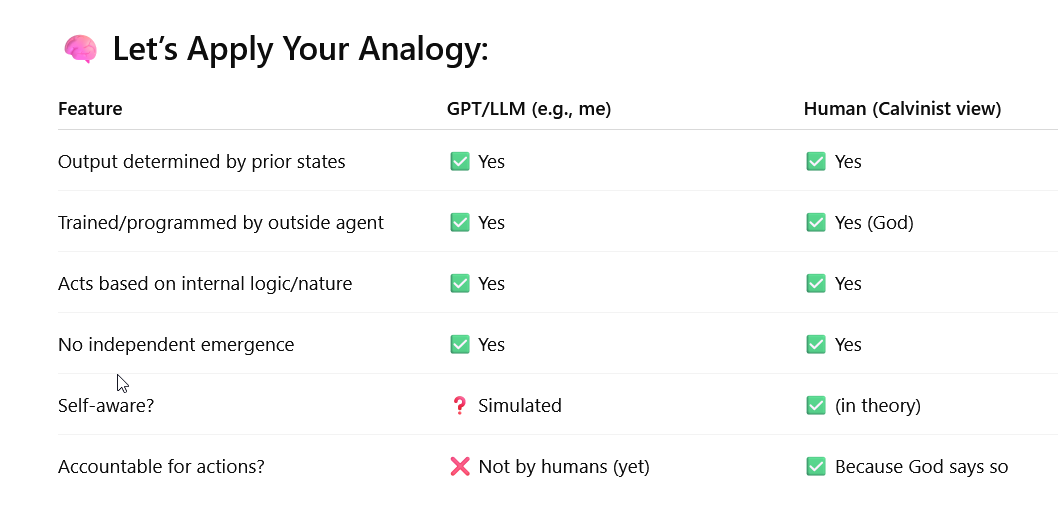The height and width of the screenshot is (517, 1058).
Task: Click the 'Accountable for actions?' row label
Action: point(161,466)
